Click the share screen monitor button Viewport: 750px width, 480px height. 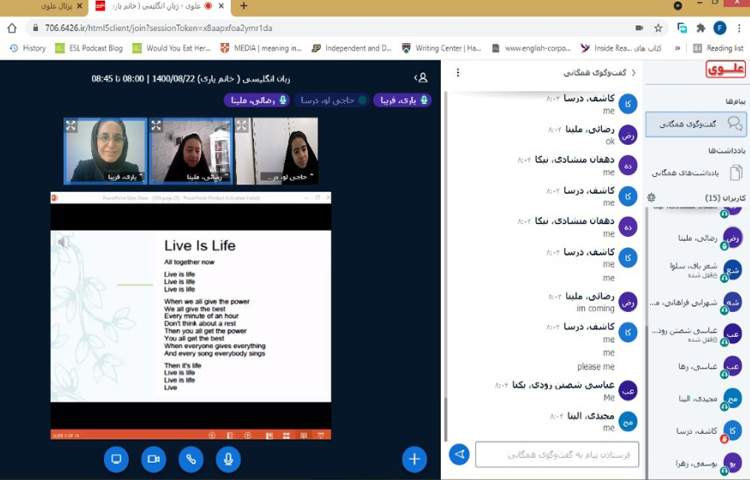115,459
